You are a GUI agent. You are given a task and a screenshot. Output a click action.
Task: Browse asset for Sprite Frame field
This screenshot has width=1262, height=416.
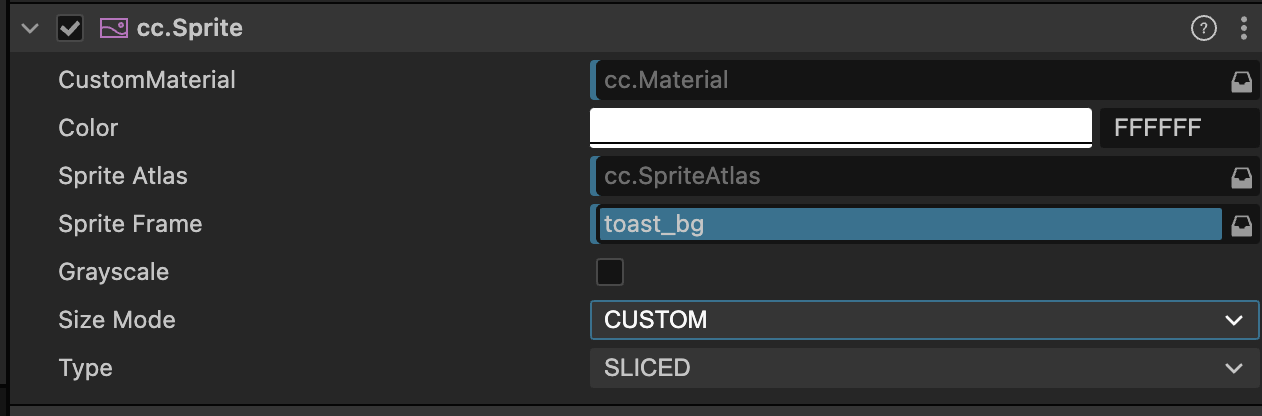(x=1241, y=225)
